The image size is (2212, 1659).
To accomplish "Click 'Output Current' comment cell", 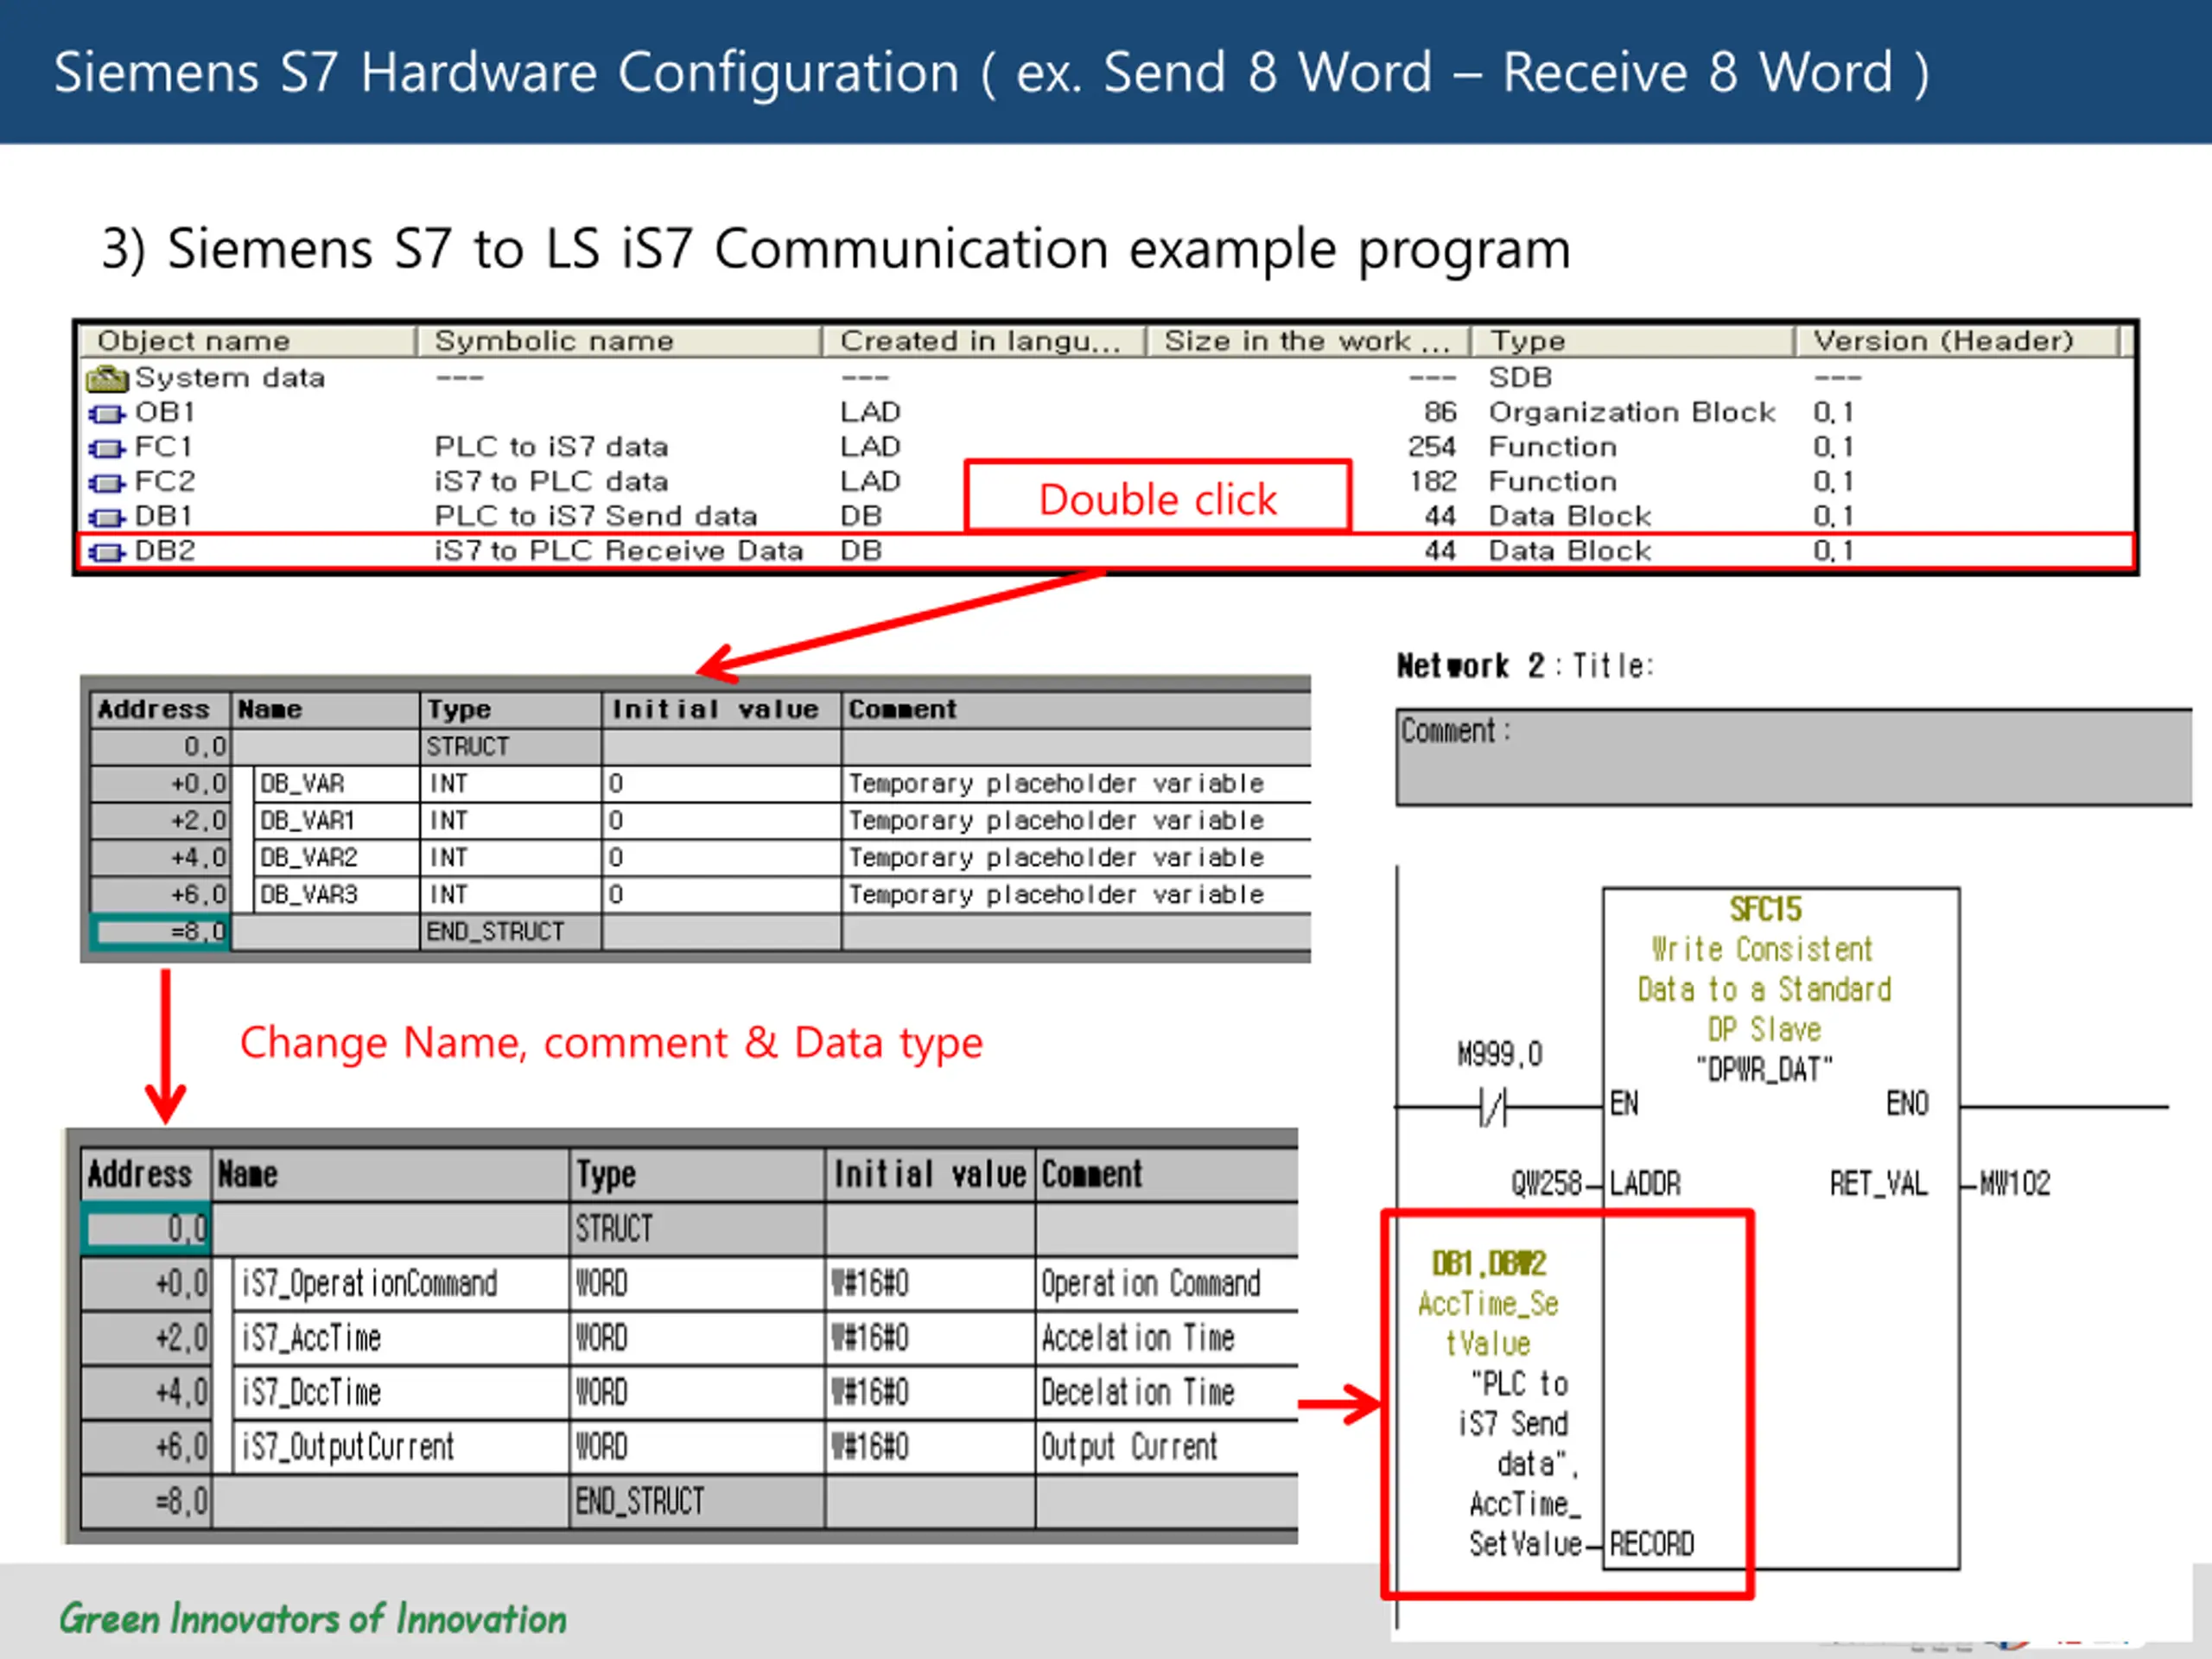I will coord(1167,1448).
